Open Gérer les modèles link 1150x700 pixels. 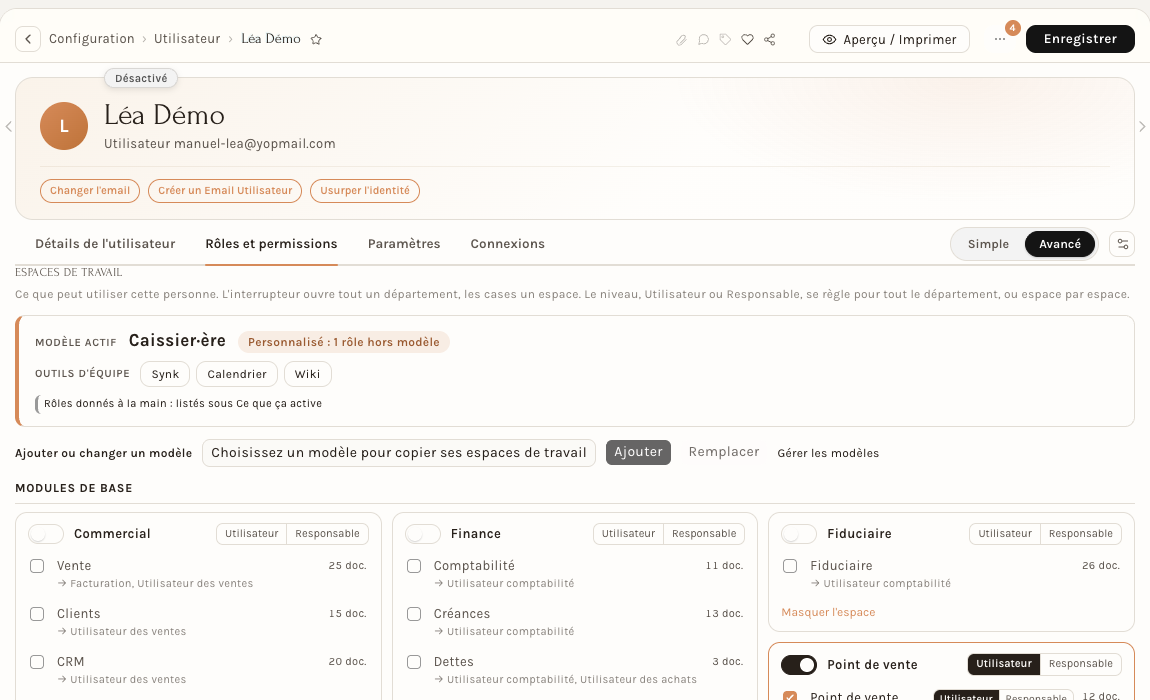[828, 453]
